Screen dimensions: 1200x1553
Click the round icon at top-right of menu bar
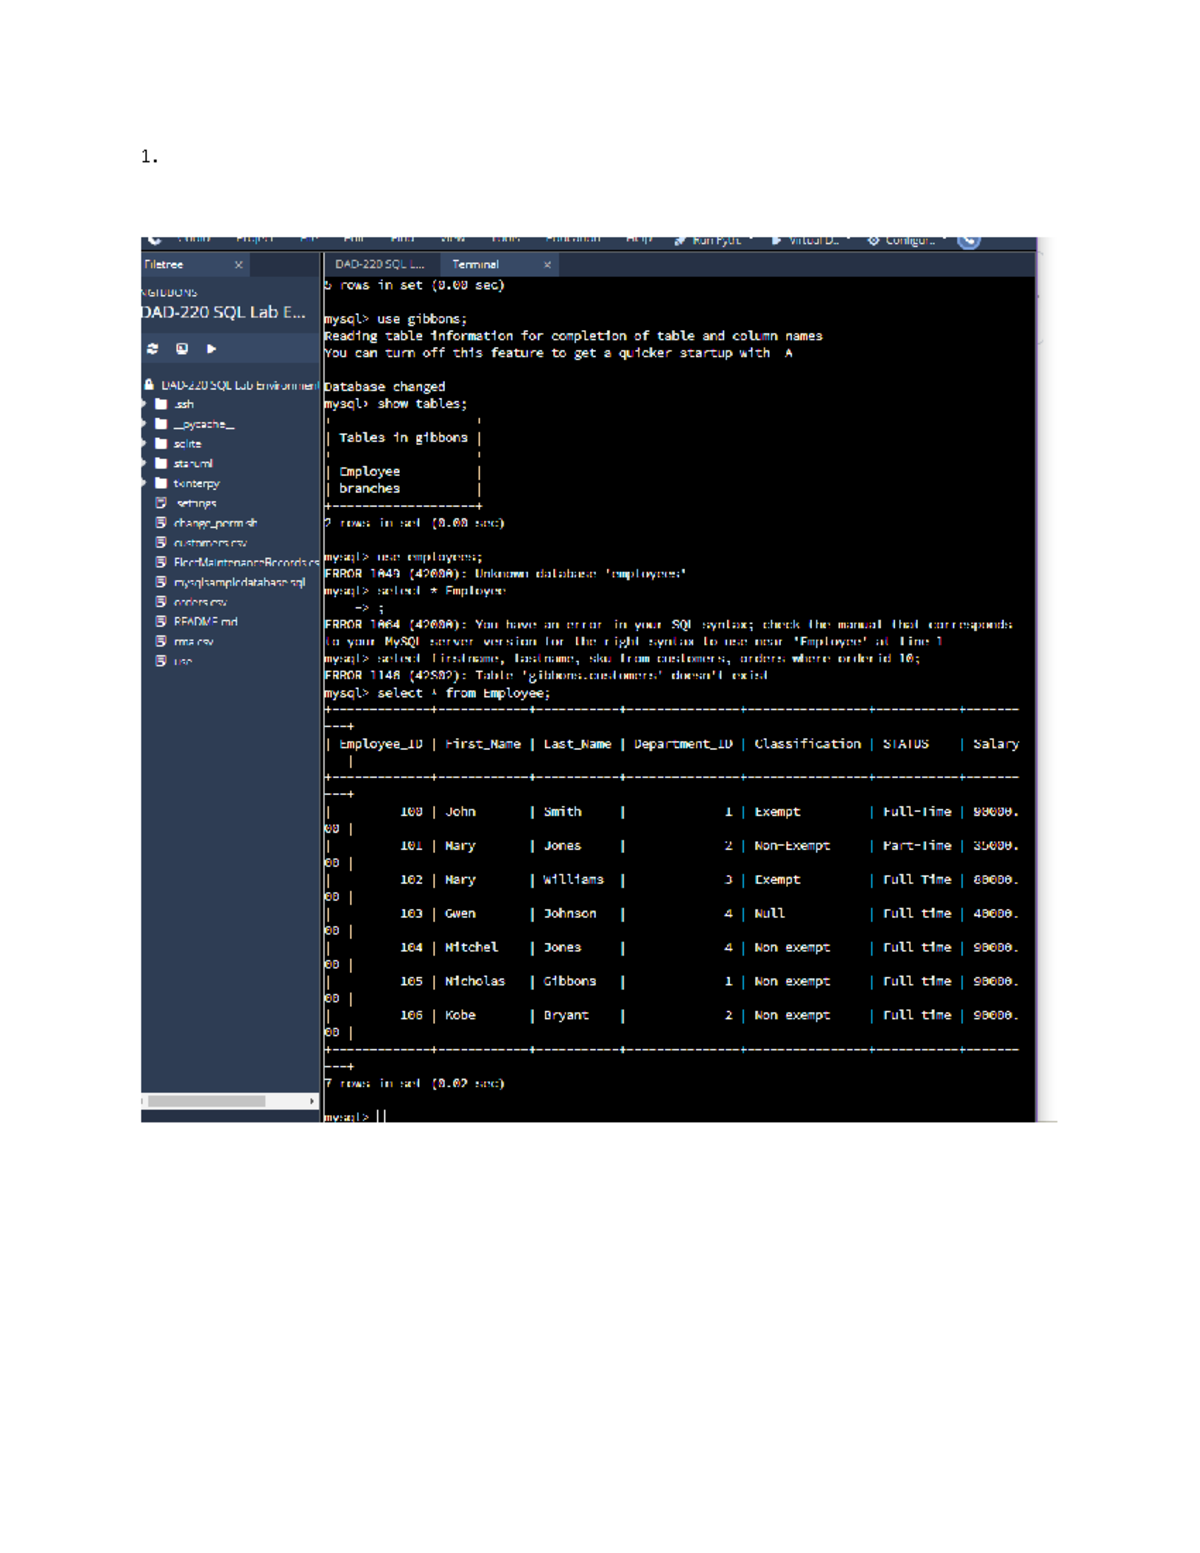tap(968, 241)
